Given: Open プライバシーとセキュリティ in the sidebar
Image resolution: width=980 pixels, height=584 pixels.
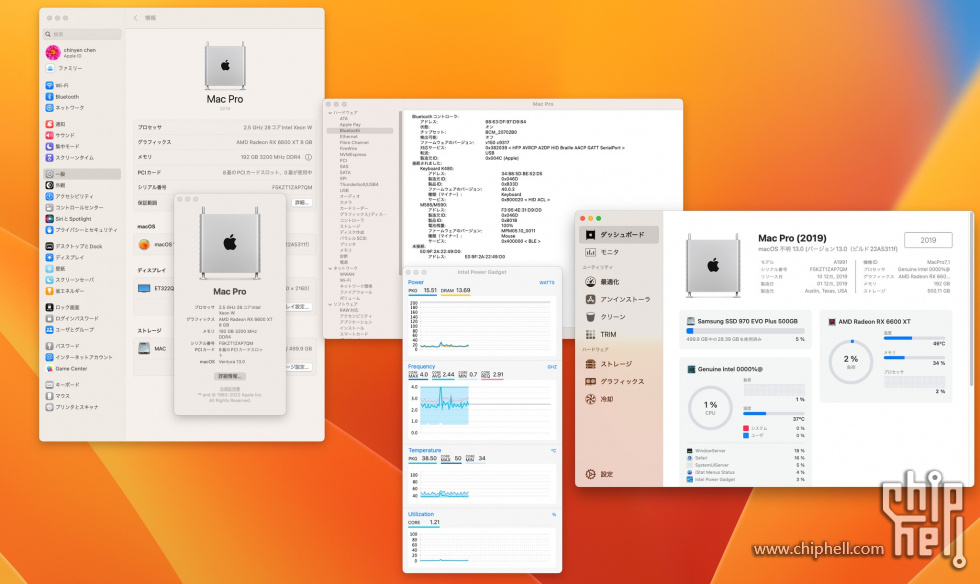Looking at the screenshot, I should (82, 230).
